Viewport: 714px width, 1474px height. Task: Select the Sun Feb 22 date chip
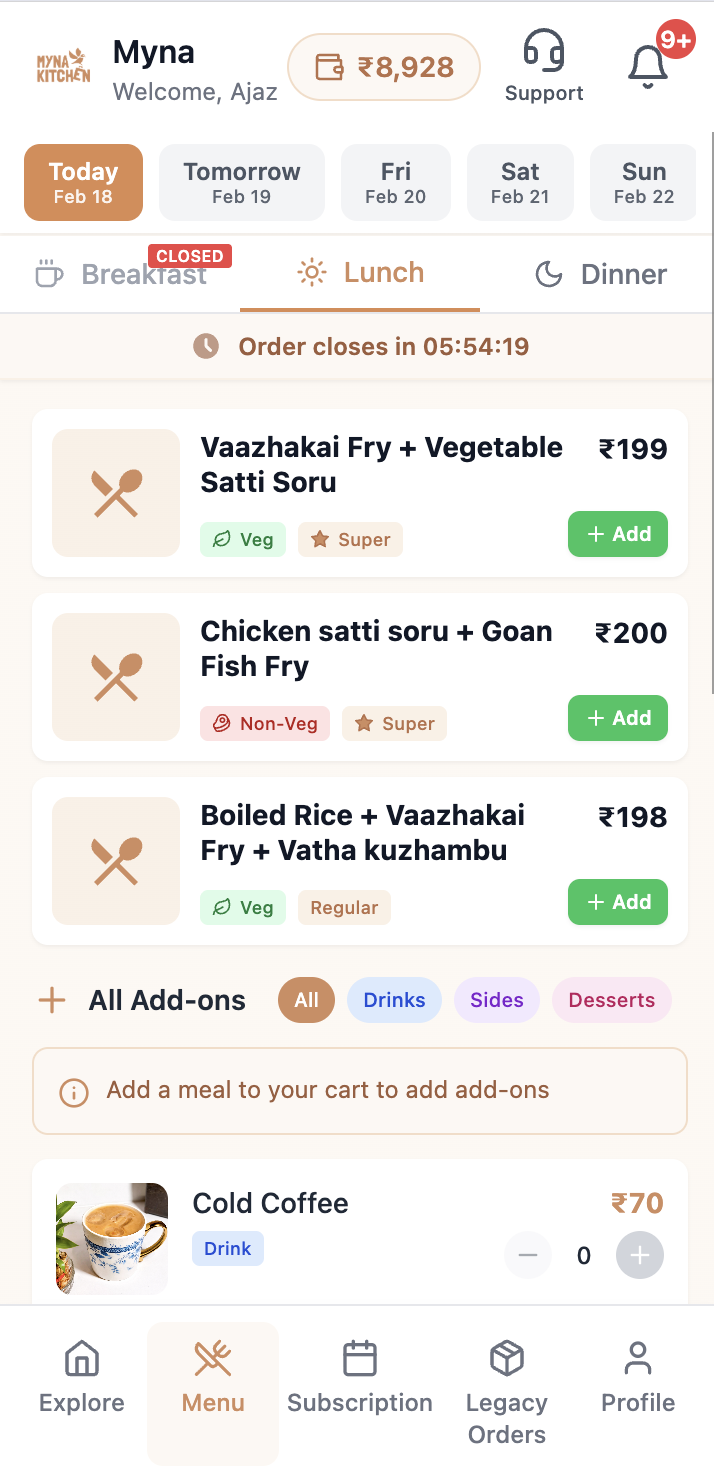[642, 182]
